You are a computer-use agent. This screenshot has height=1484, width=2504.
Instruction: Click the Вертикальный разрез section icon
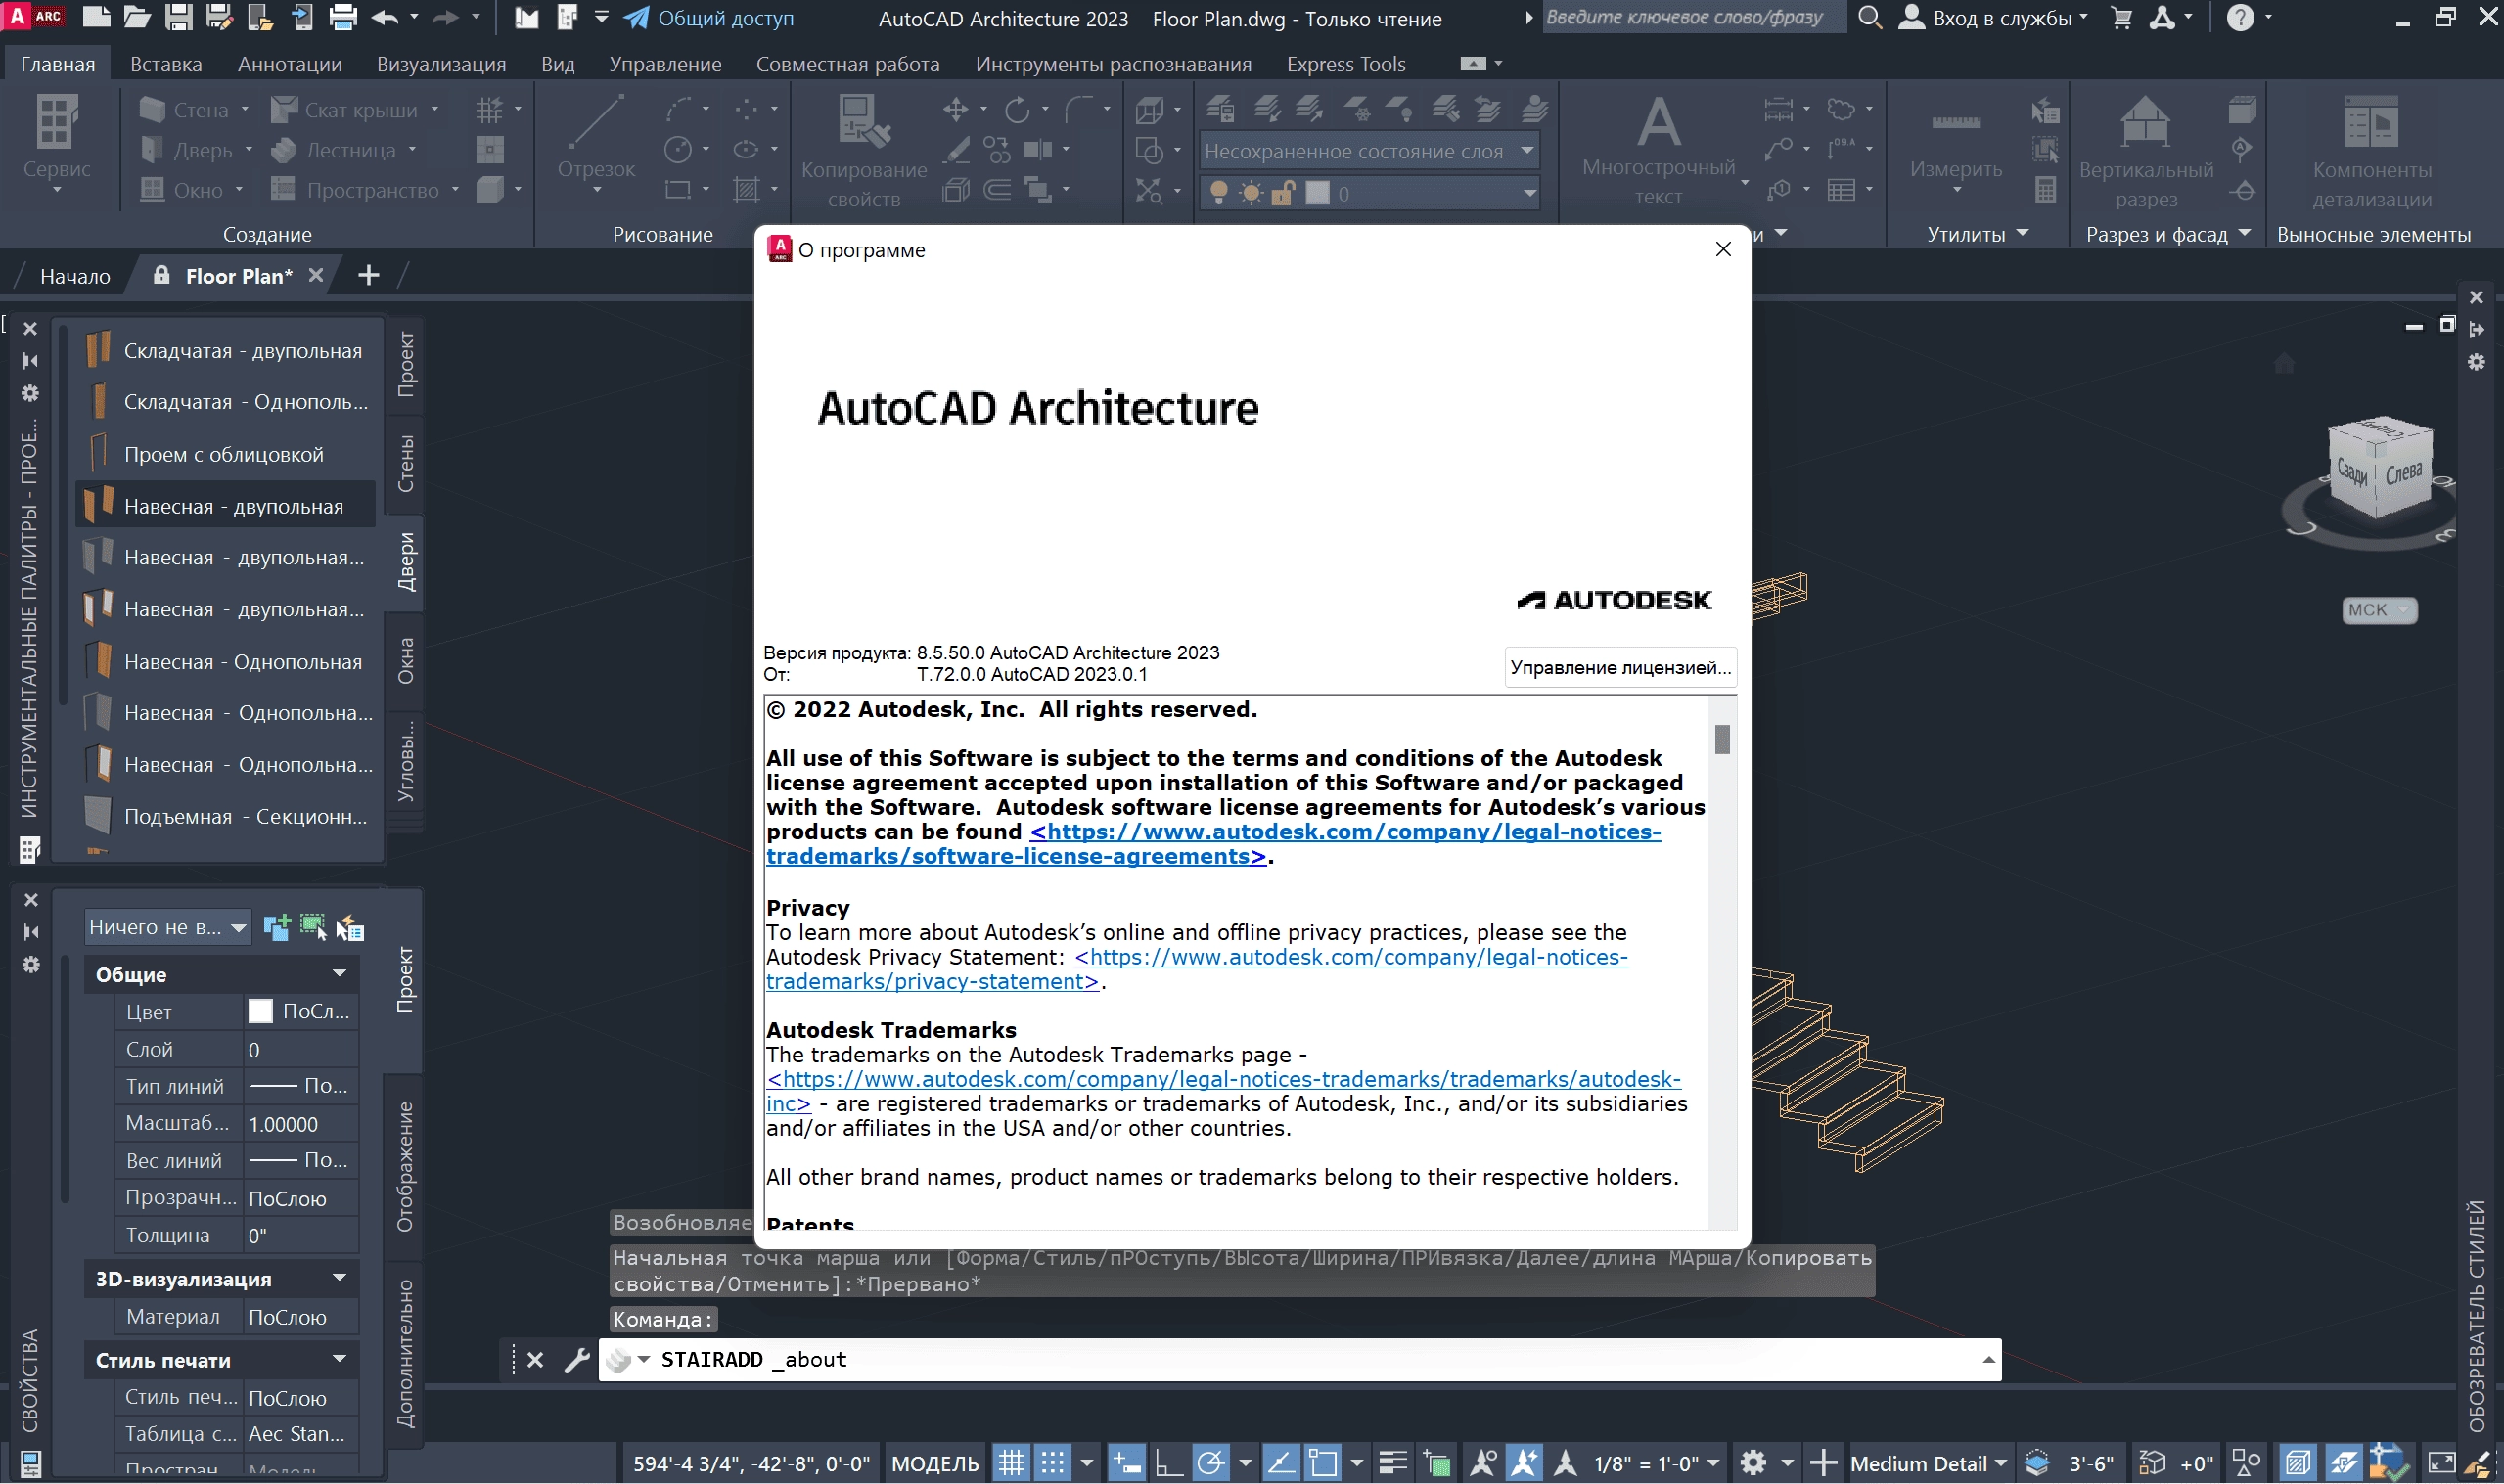[x=2146, y=122]
